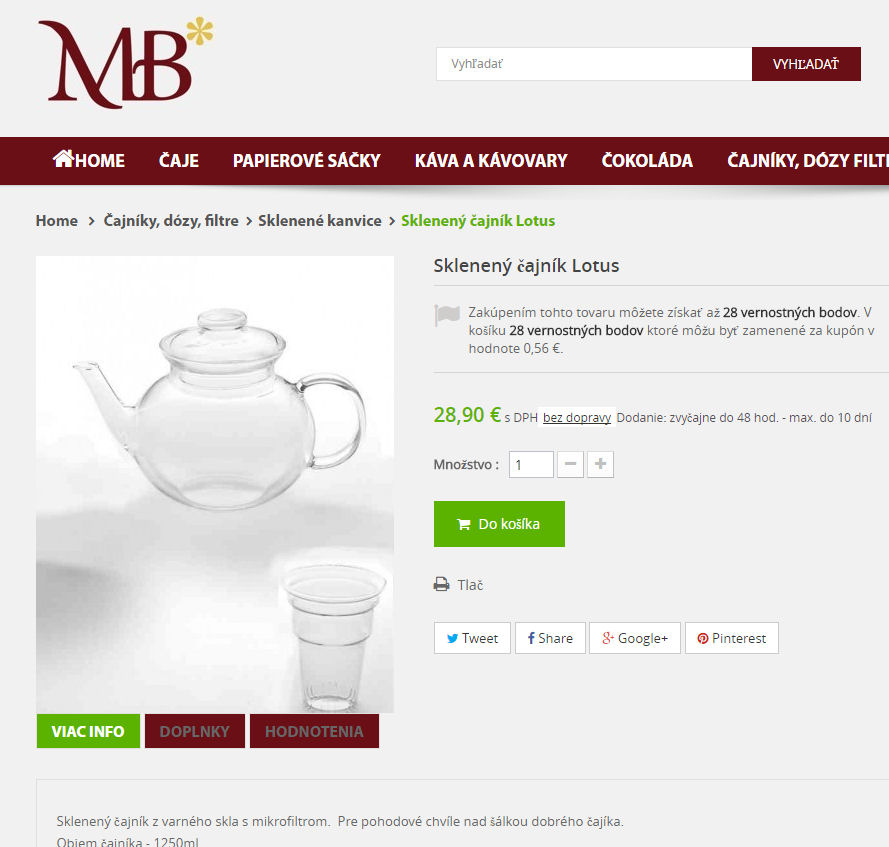Share product on Facebook

coord(550,638)
